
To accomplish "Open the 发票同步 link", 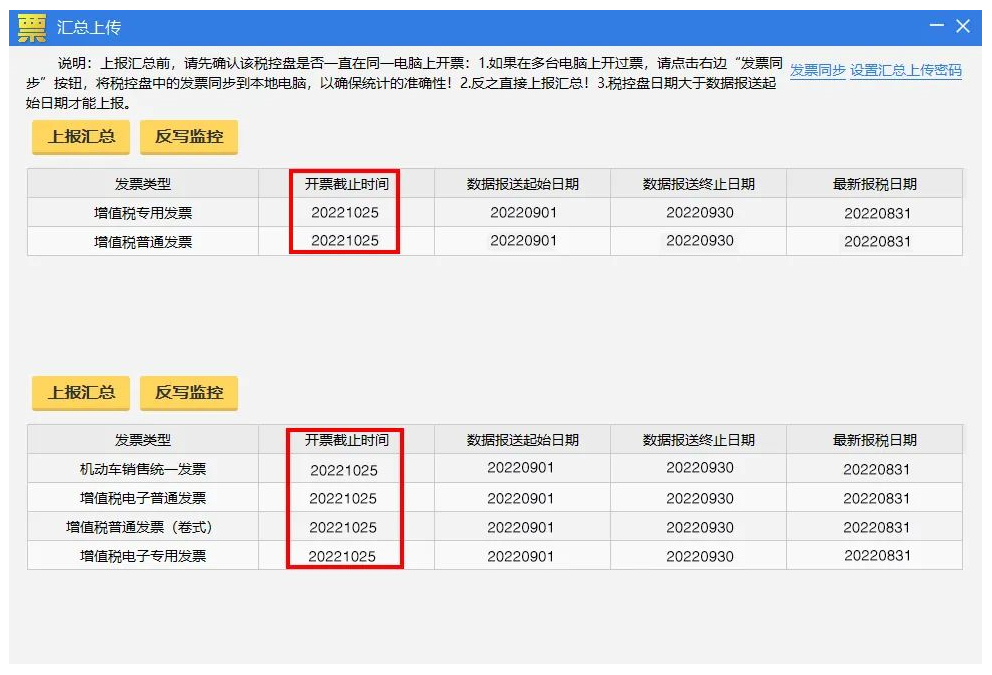I will pos(817,71).
